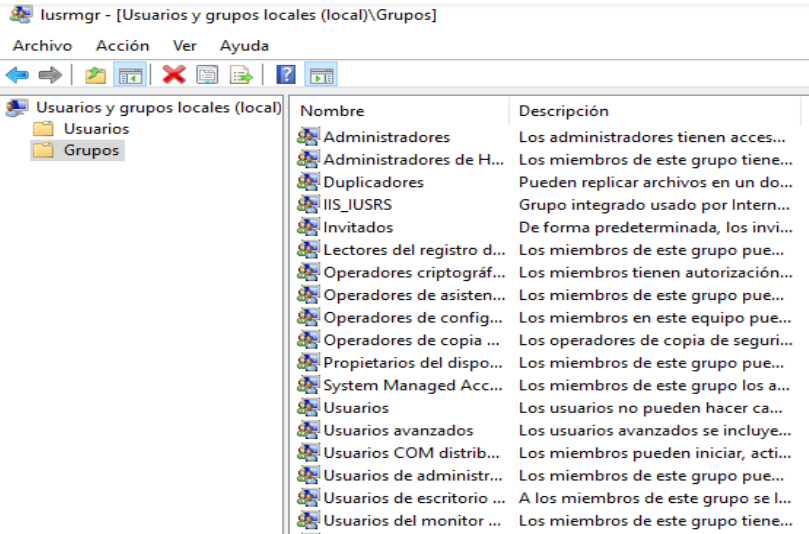Select Operadores de config... group
809x534 pixels.
pyautogui.click(x=413, y=318)
